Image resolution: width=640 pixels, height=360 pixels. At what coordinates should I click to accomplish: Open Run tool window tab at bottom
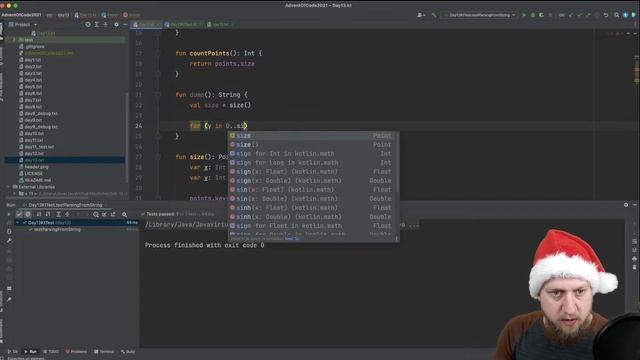tap(30, 351)
